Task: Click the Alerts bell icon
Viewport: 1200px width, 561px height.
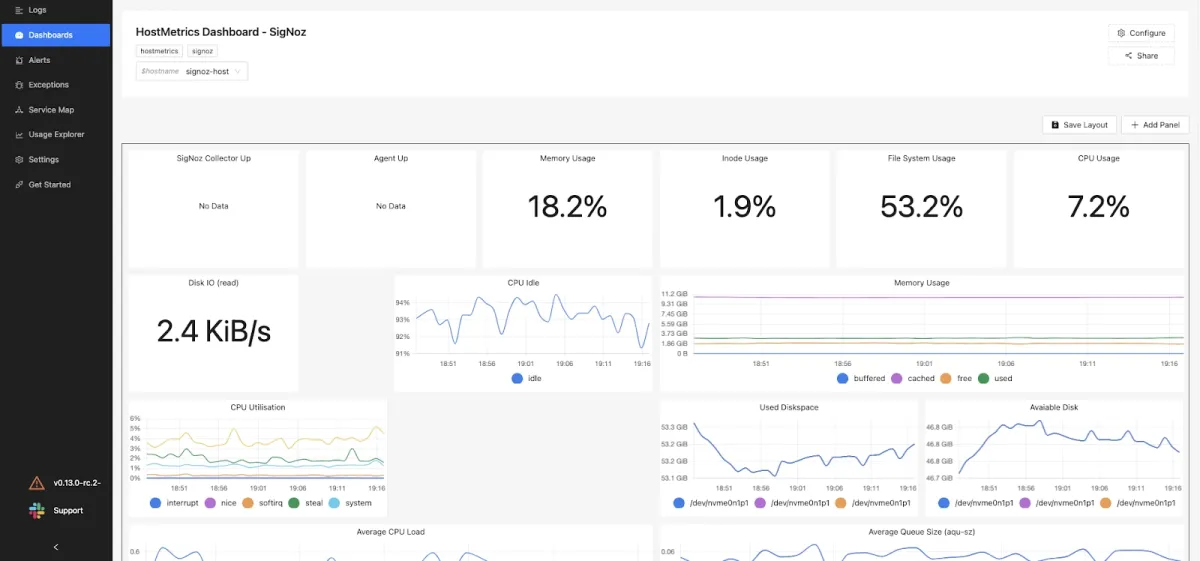Action: point(19,60)
